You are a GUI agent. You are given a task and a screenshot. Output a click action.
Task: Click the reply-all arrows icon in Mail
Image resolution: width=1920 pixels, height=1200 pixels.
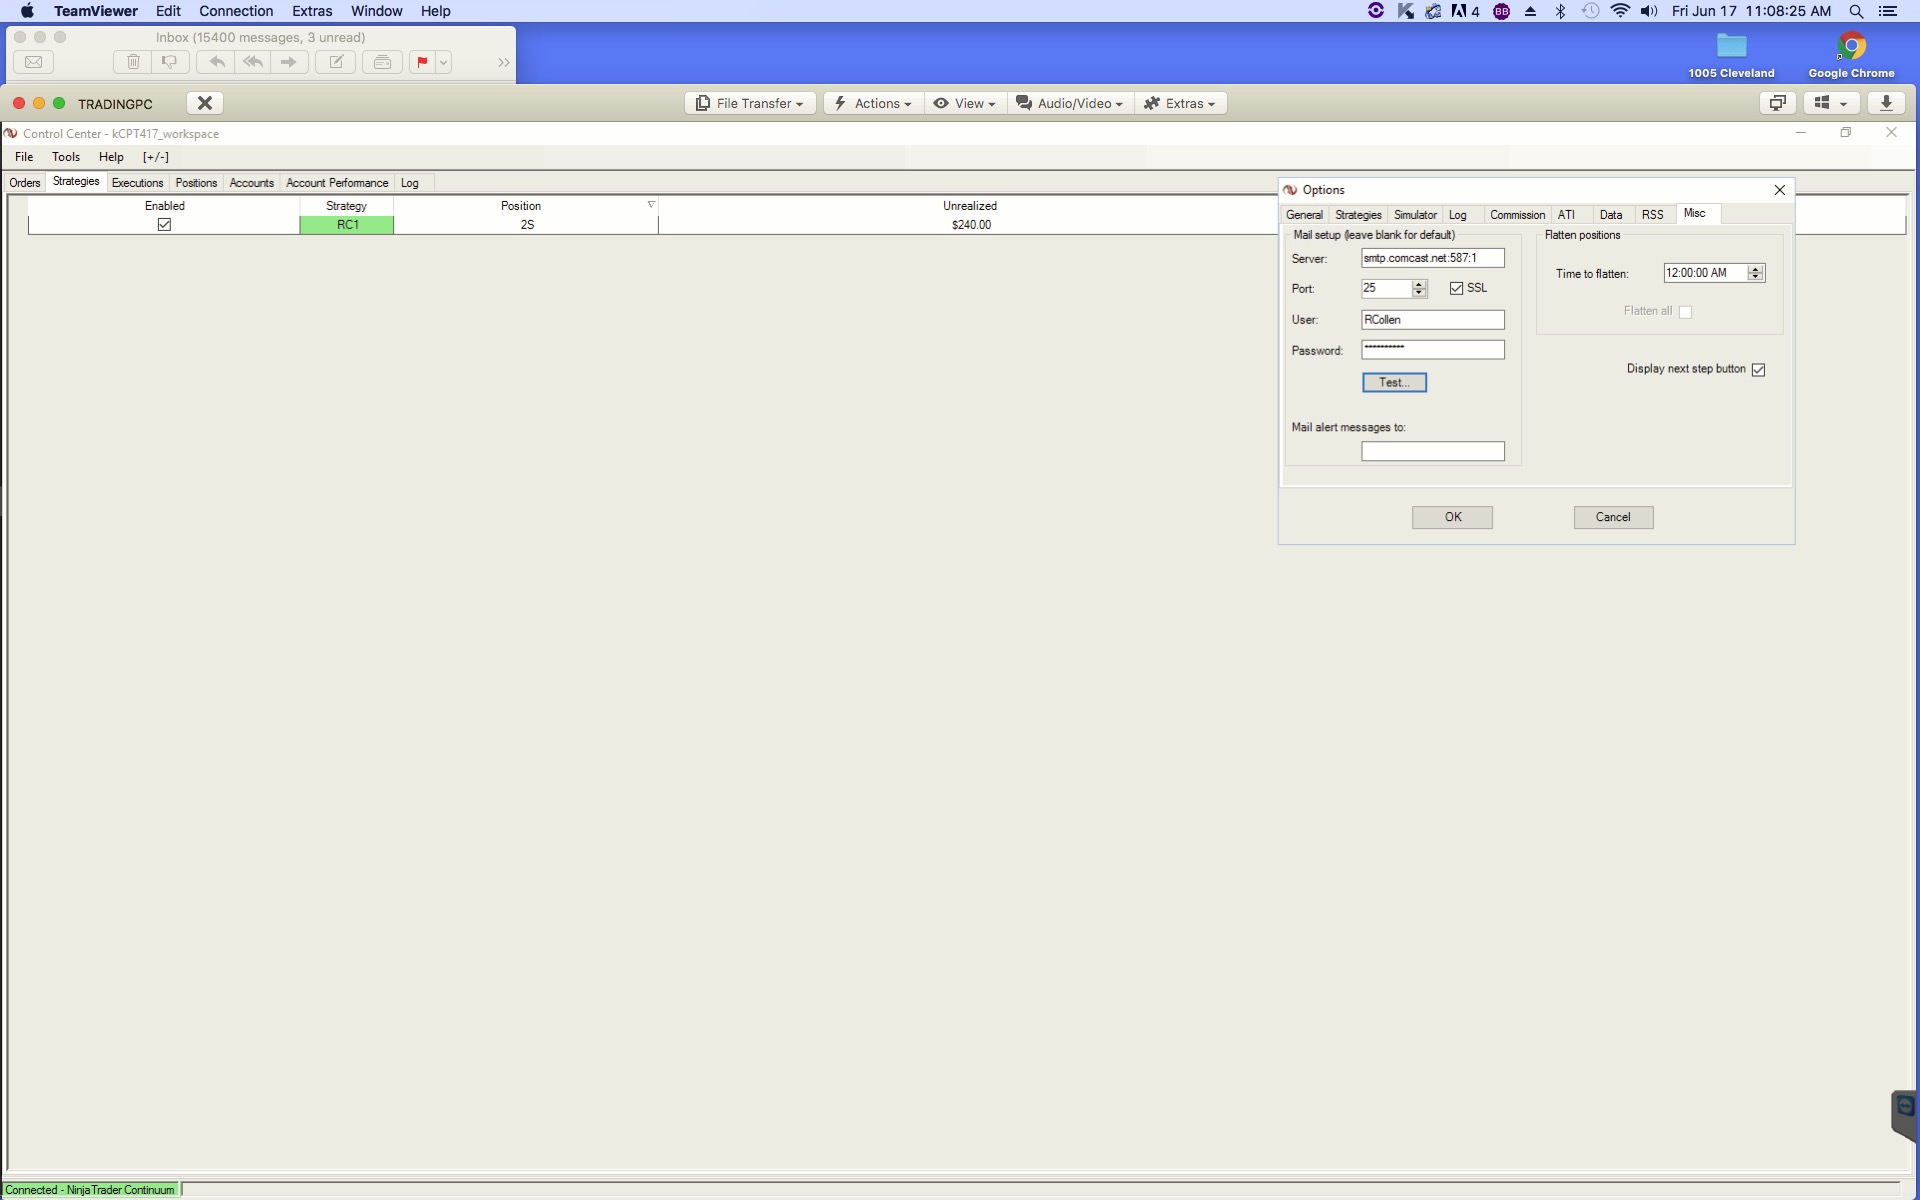tap(253, 62)
